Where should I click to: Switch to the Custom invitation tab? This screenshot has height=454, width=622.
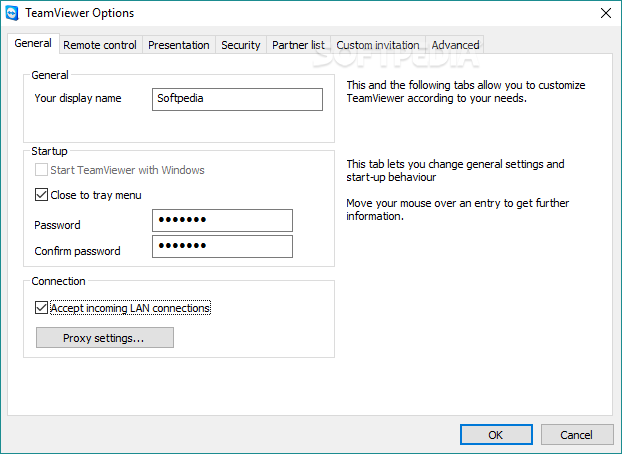click(x=378, y=45)
